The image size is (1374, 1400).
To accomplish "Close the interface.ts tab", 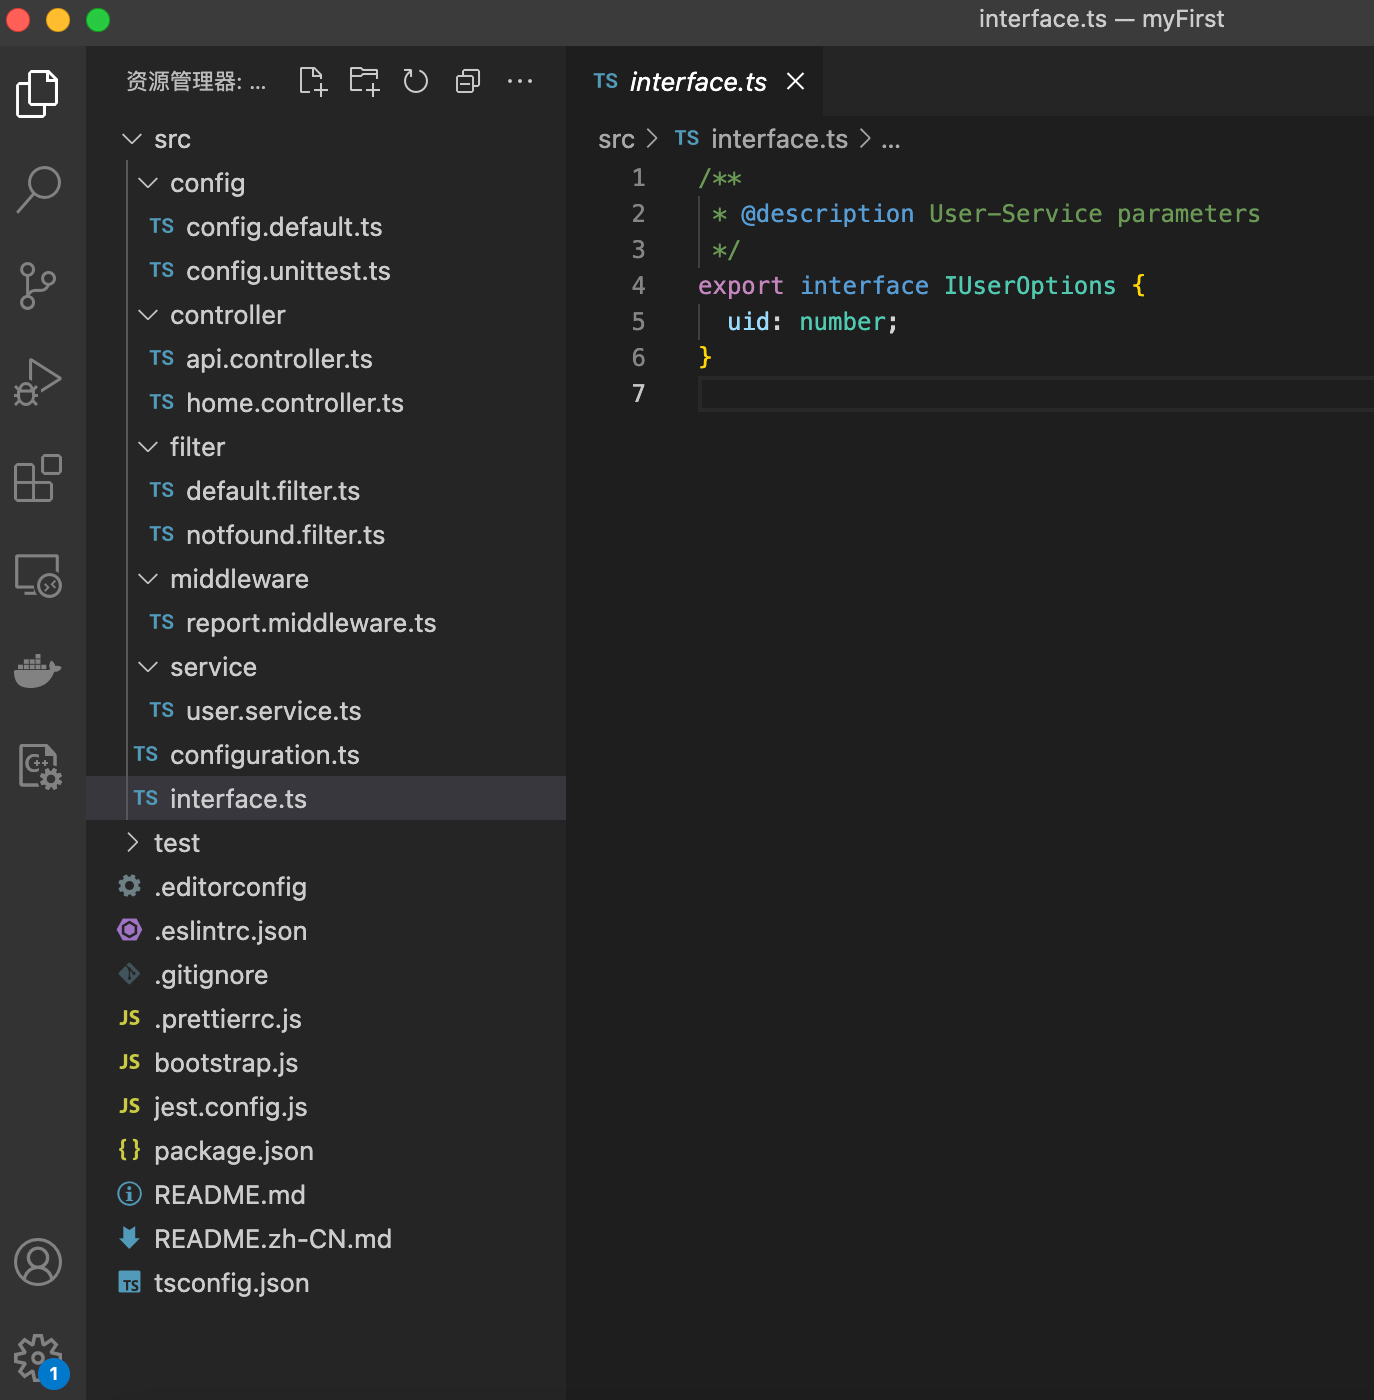I will (x=796, y=82).
